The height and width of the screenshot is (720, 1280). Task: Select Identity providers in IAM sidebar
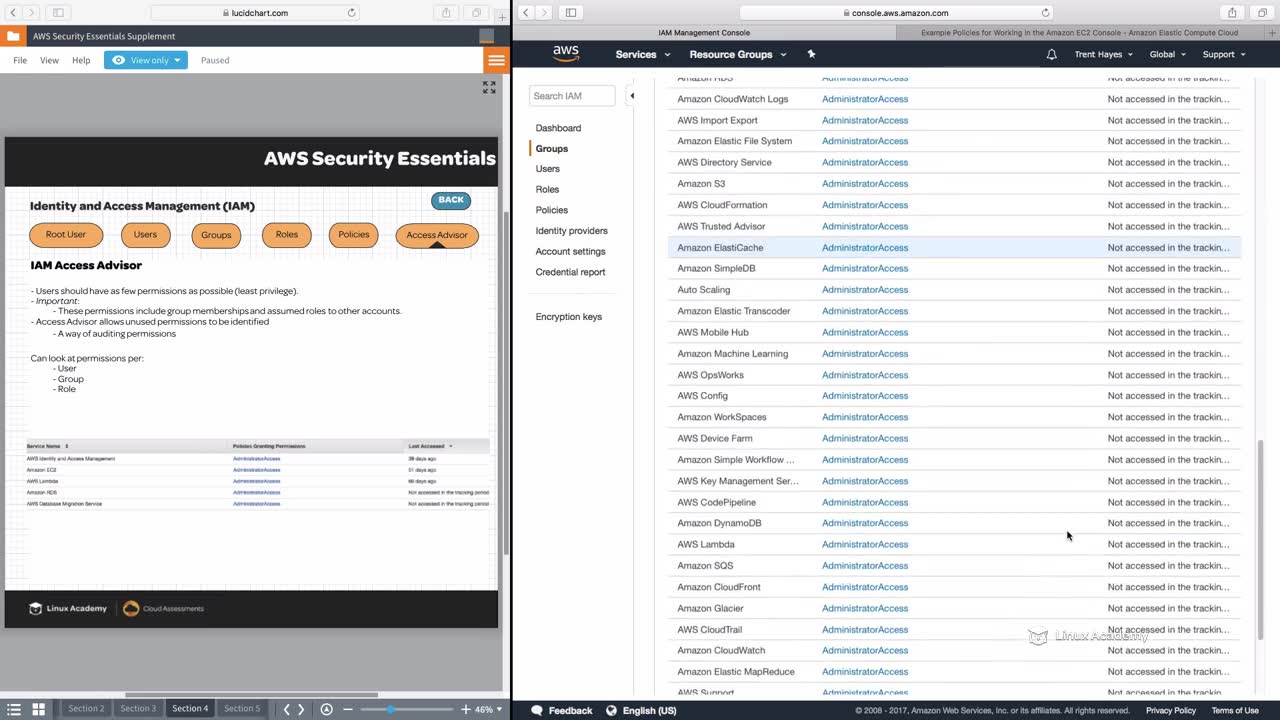coord(571,231)
